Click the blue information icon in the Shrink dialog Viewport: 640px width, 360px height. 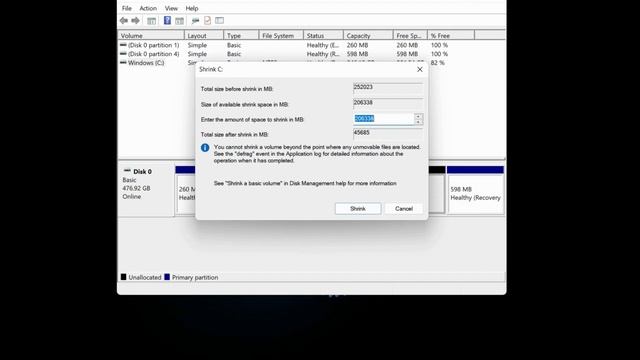pos(205,148)
